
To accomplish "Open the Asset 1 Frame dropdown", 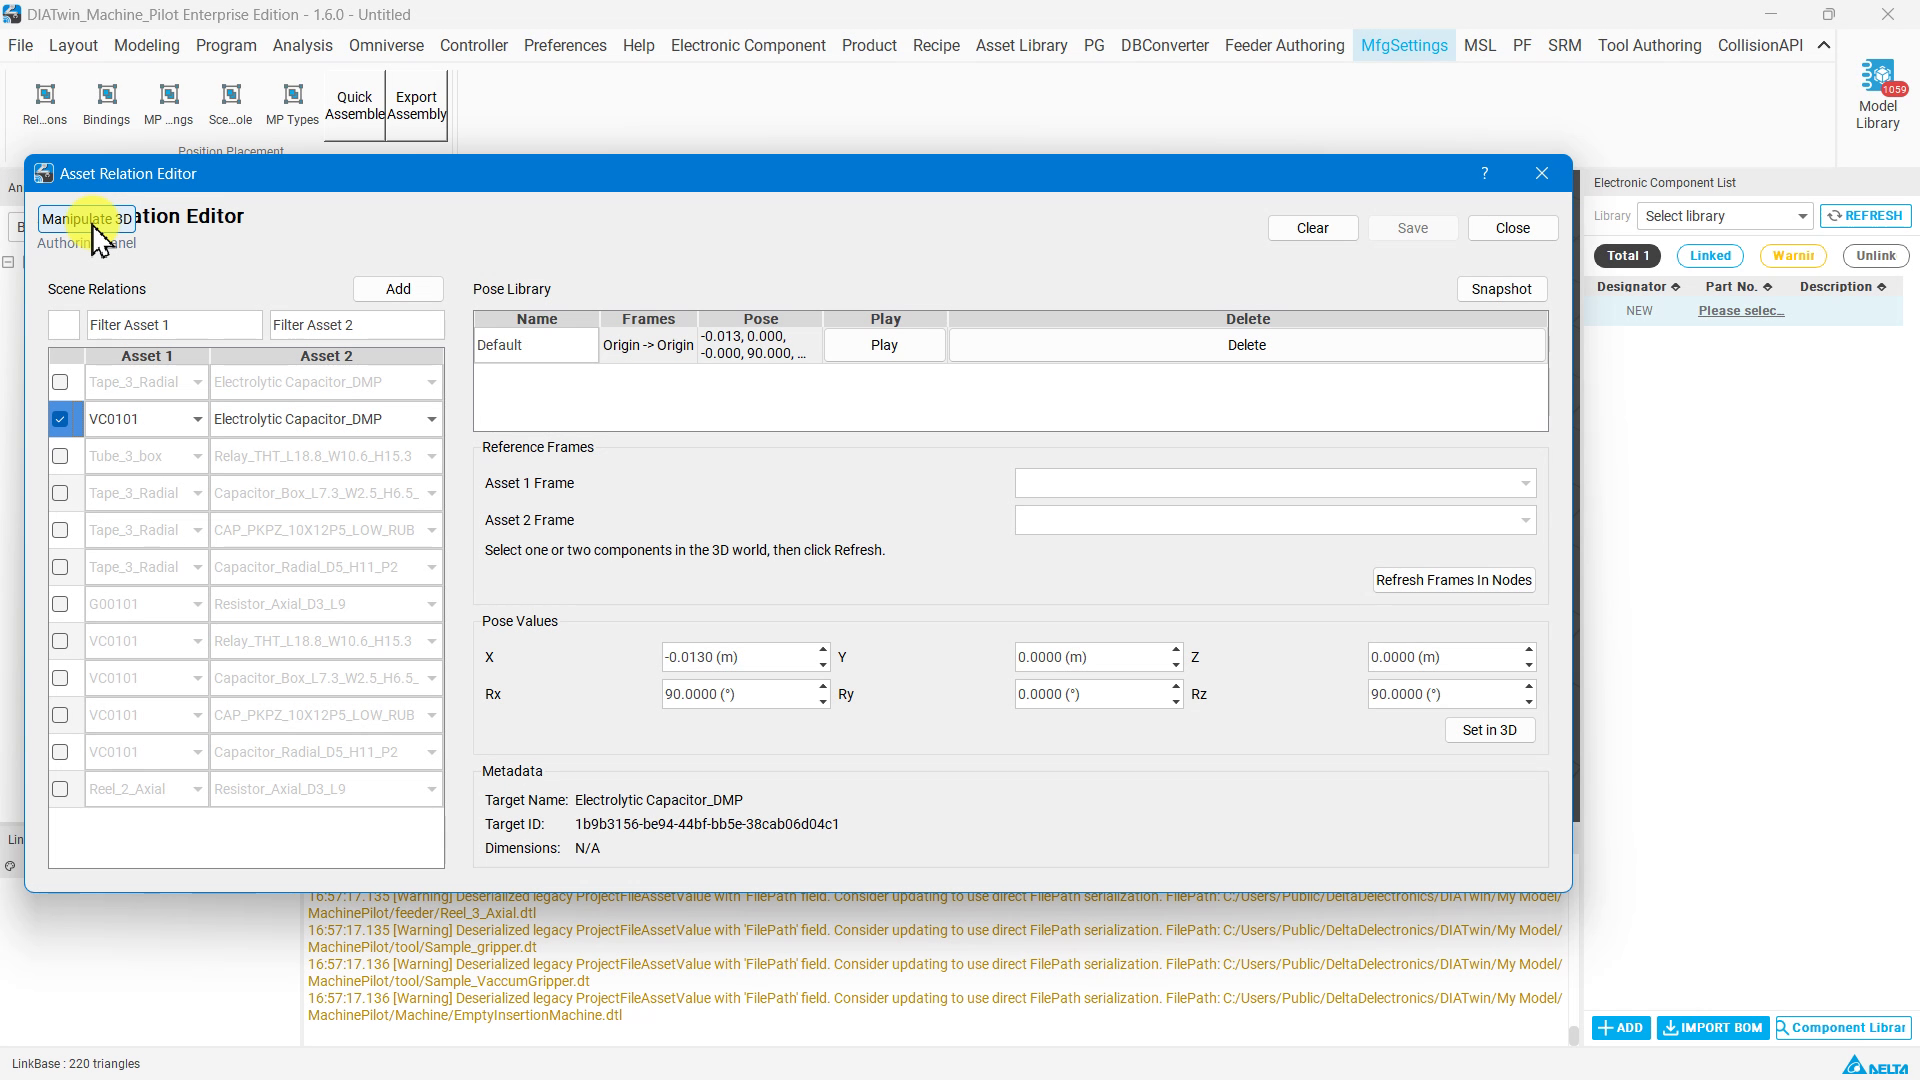I will tap(1275, 483).
